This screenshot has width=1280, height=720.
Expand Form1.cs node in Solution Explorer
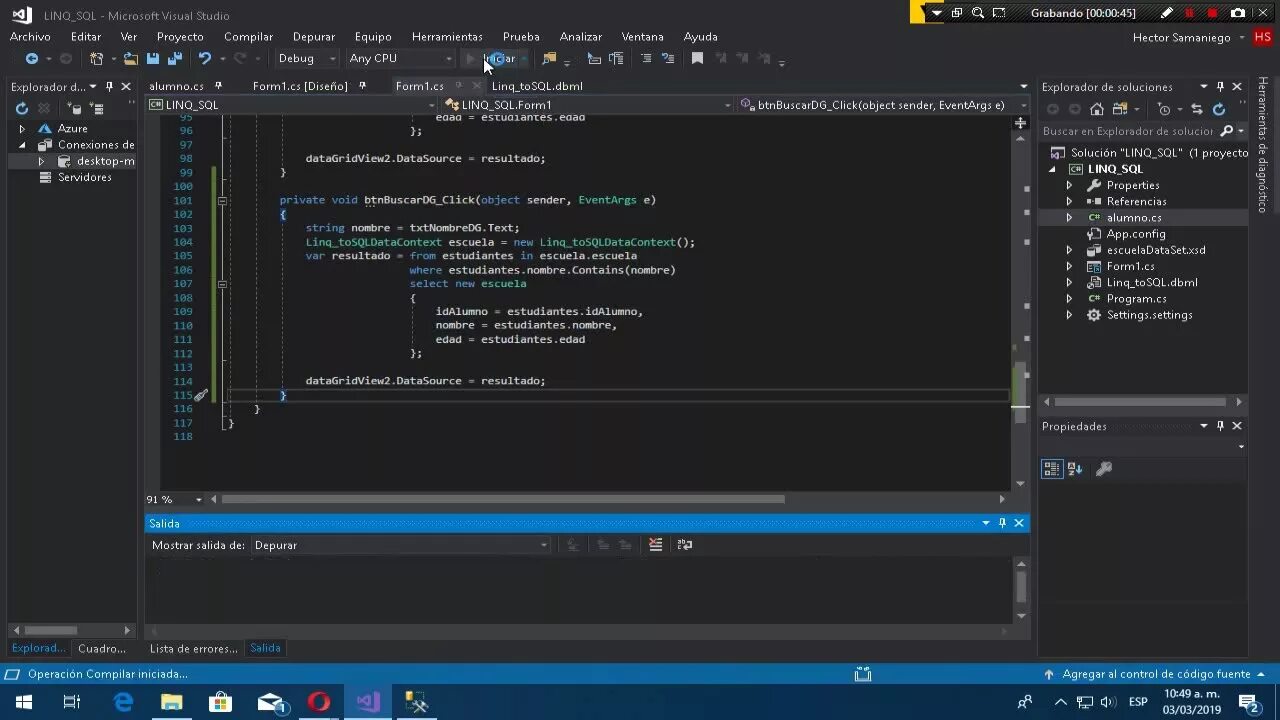click(1069, 267)
